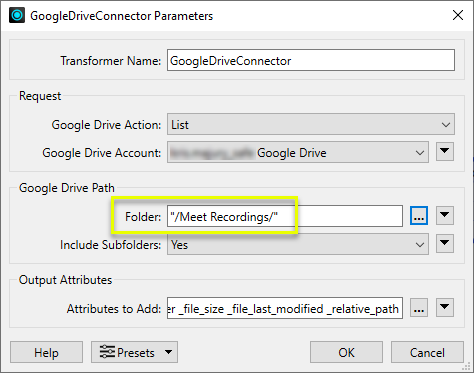Click inside the Transformer Name field
The height and width of the screenshot is (373, 474).
311,60
